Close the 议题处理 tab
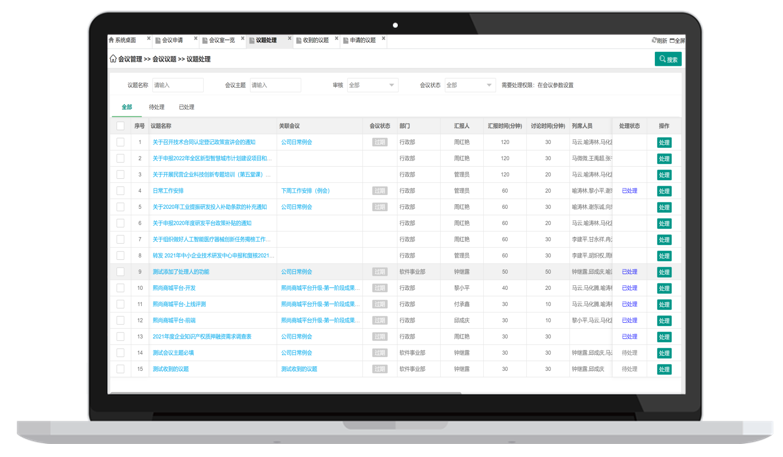This screenshot has width=783, height=457. pyautogui.click(x=289, y=38)
